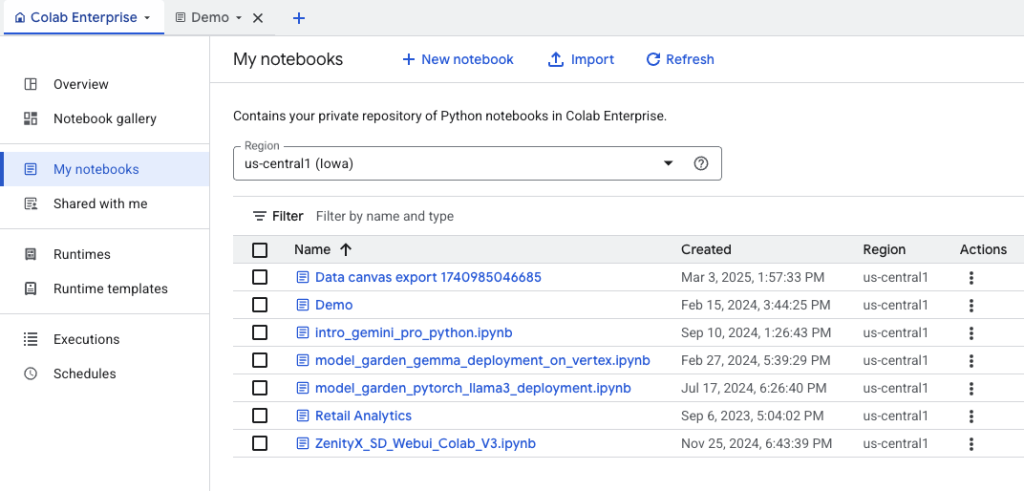1024x491 pixels.
Task: Toggle the select-all checkbox in the table header
Action: 260,249
